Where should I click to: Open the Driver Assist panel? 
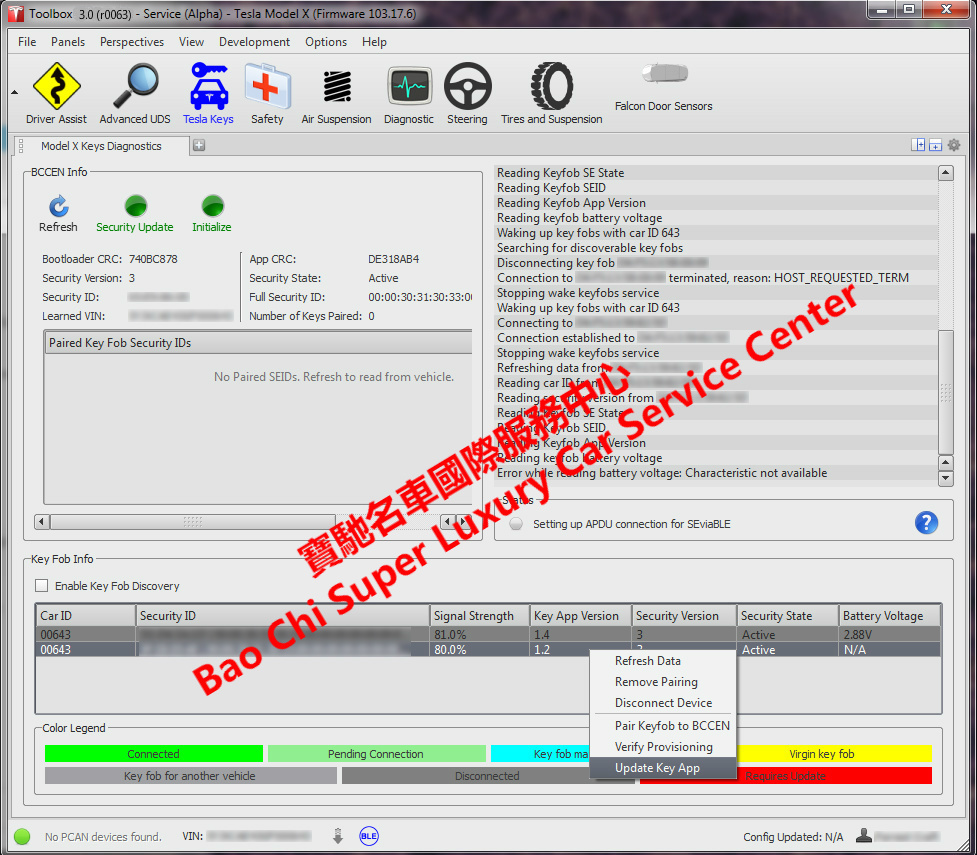[x=56, y=92]
